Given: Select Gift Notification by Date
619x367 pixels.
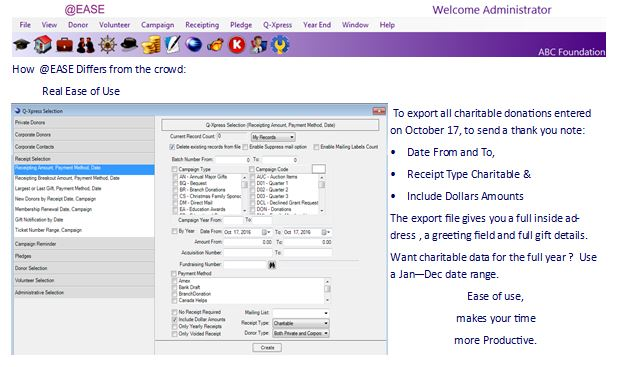Looking at the screenshot, I should [x=39, y=219].
